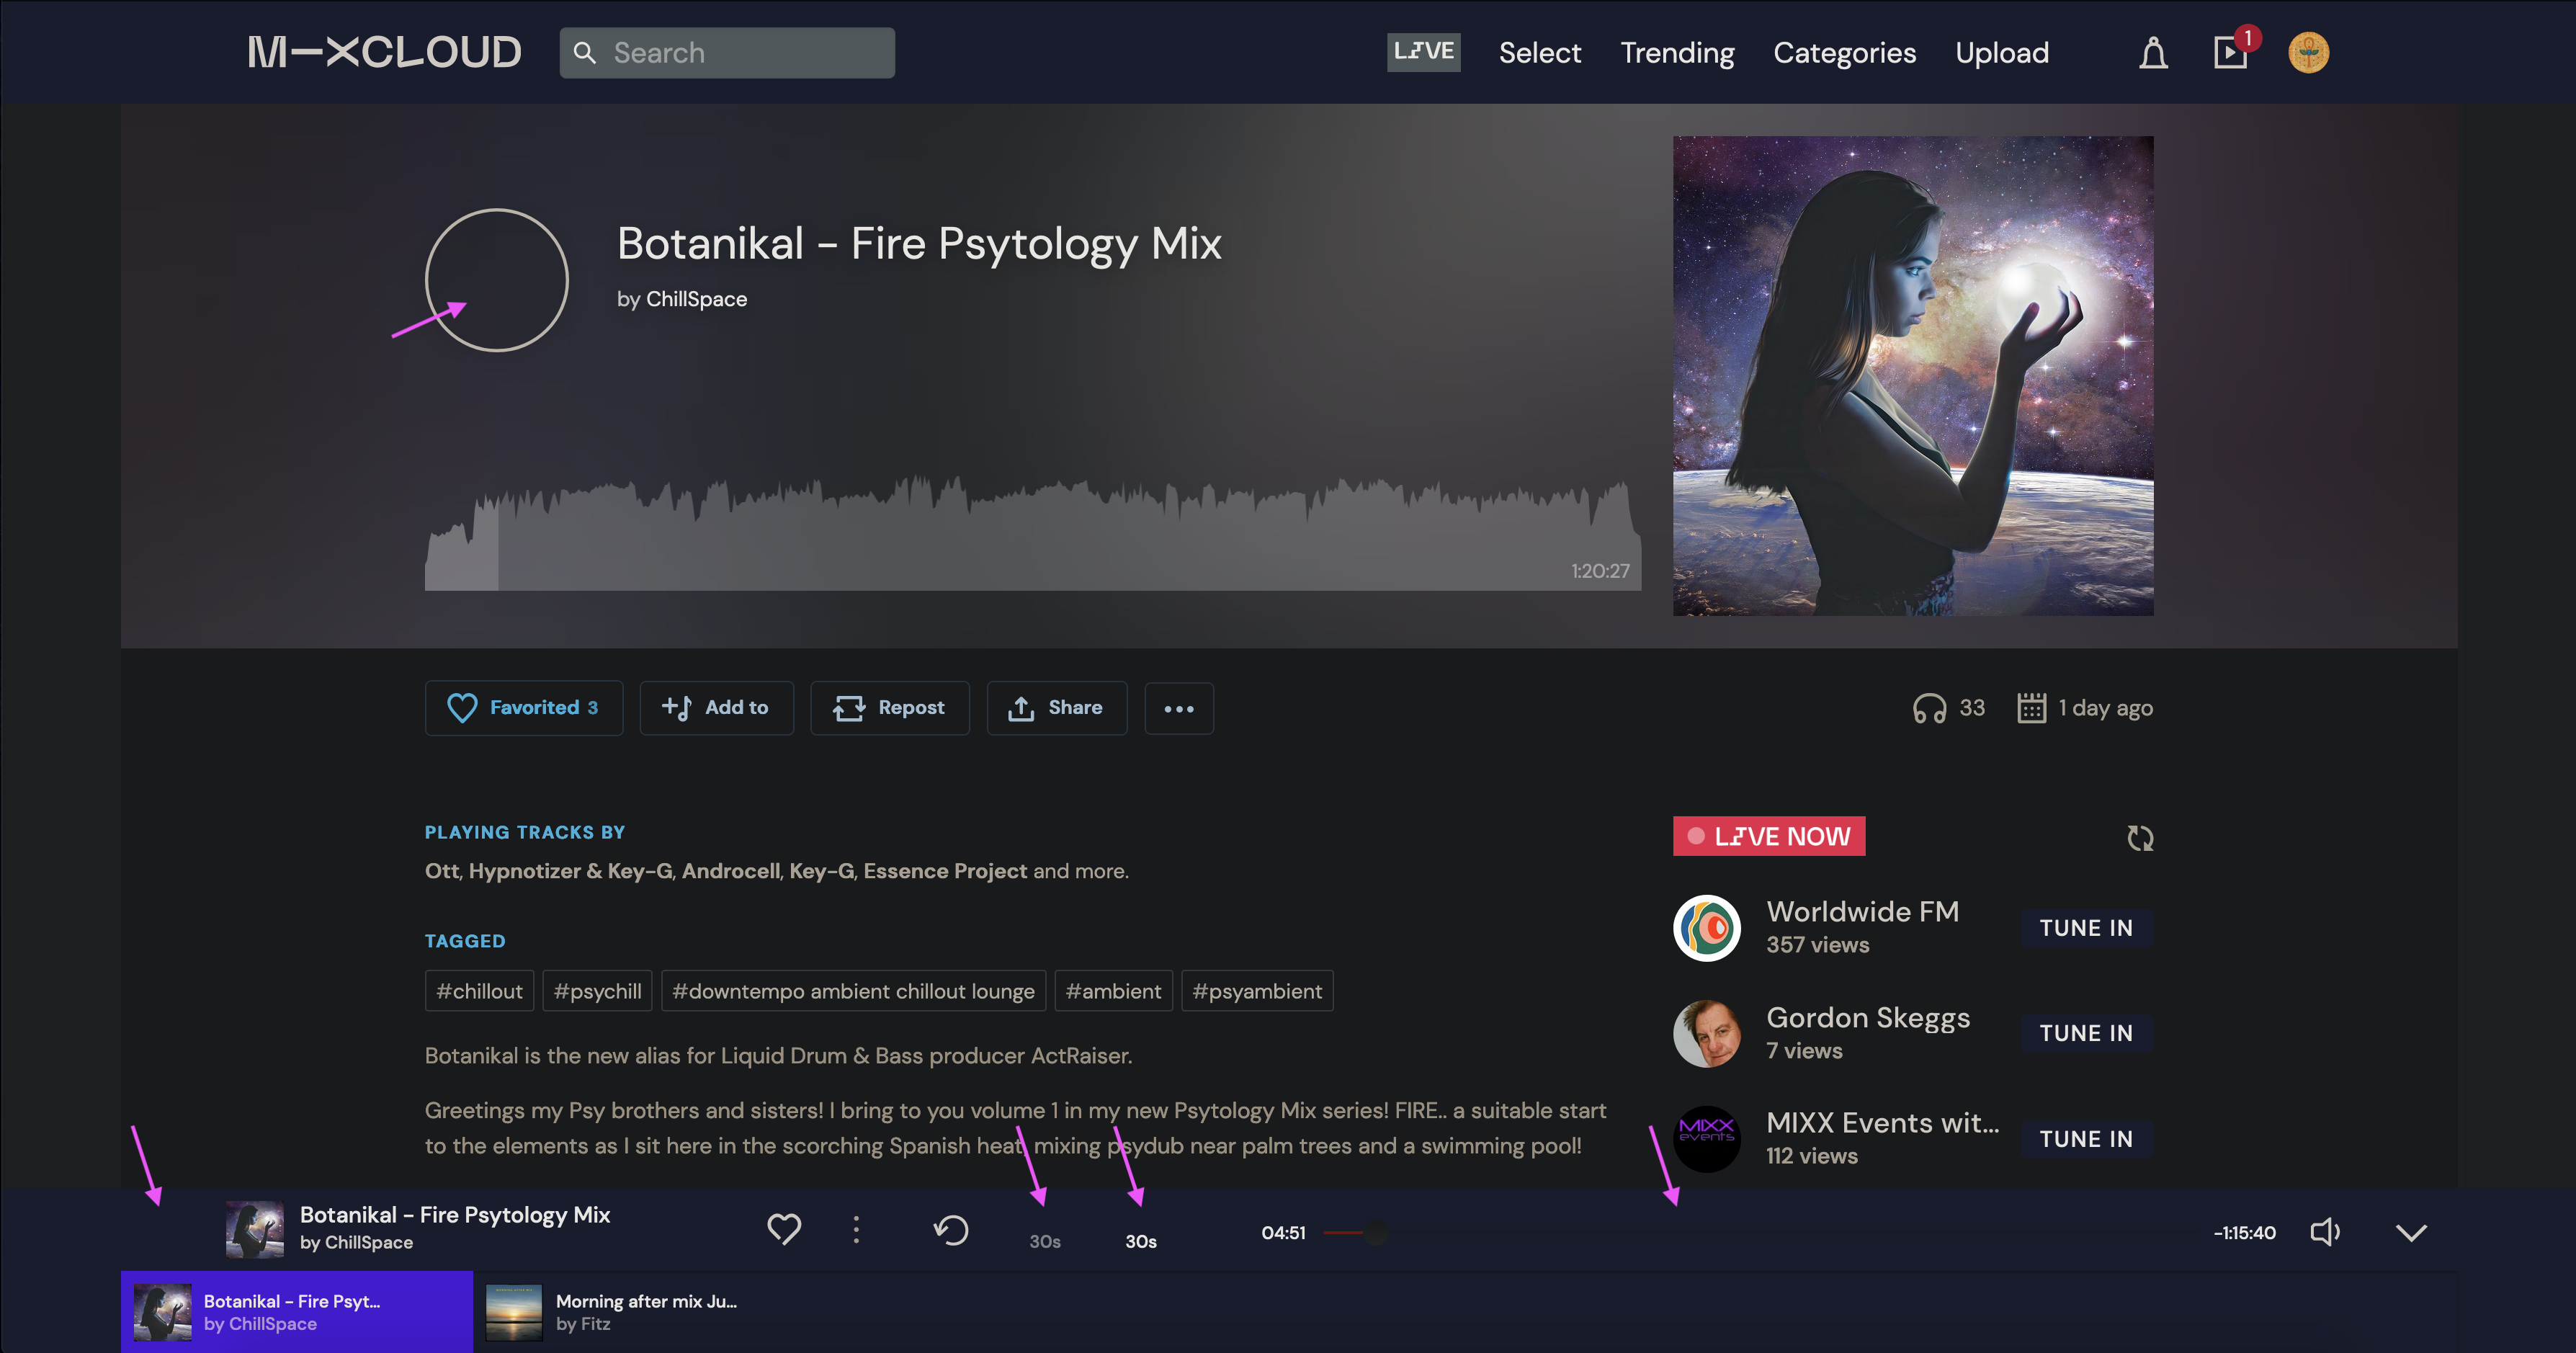Open the mini player three-dot menu

856,1230
